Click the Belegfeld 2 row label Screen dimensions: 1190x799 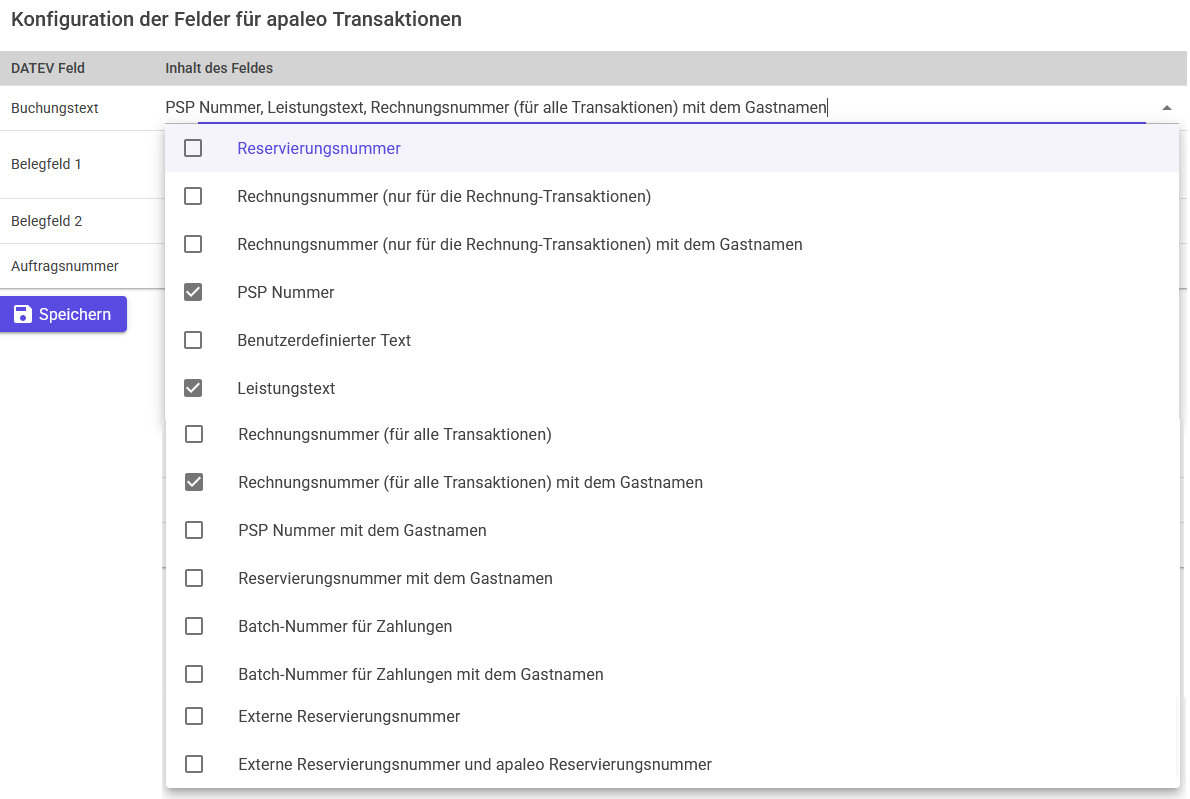pos(46,222)
